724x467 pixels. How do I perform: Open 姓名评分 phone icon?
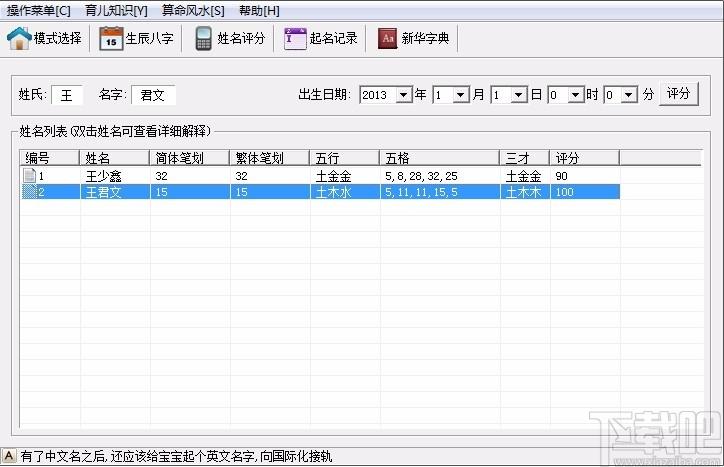point(203,39)
